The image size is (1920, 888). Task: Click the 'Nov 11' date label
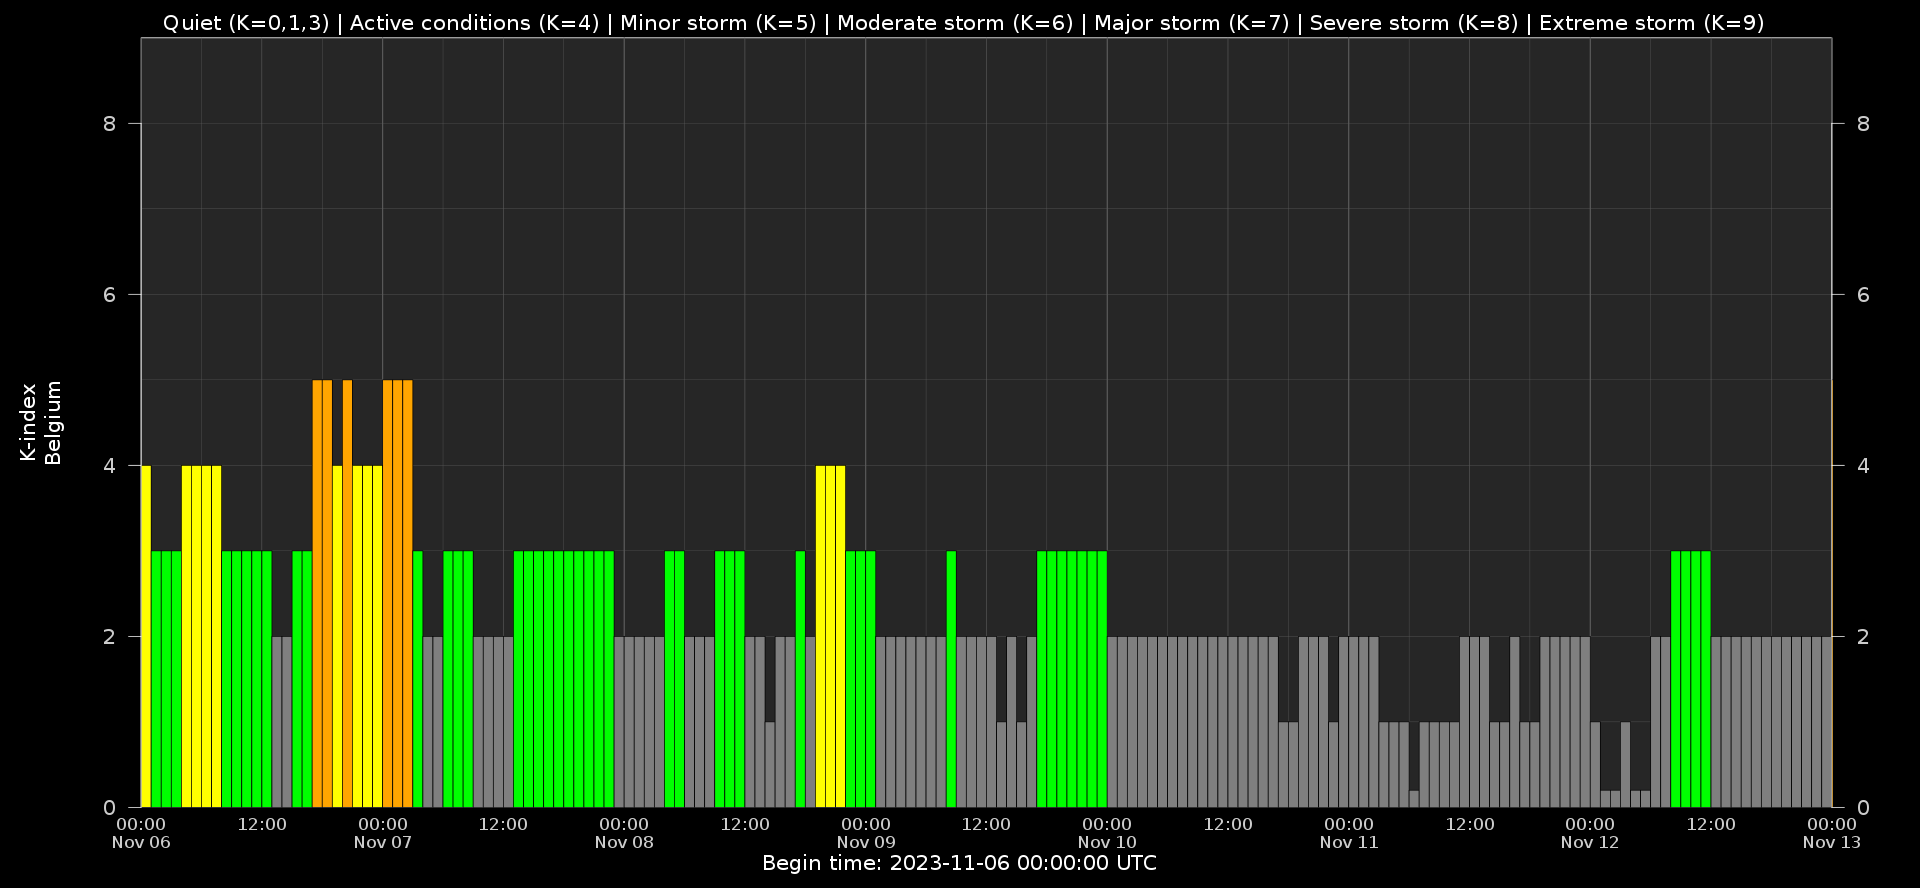(x=1349, y=842)
